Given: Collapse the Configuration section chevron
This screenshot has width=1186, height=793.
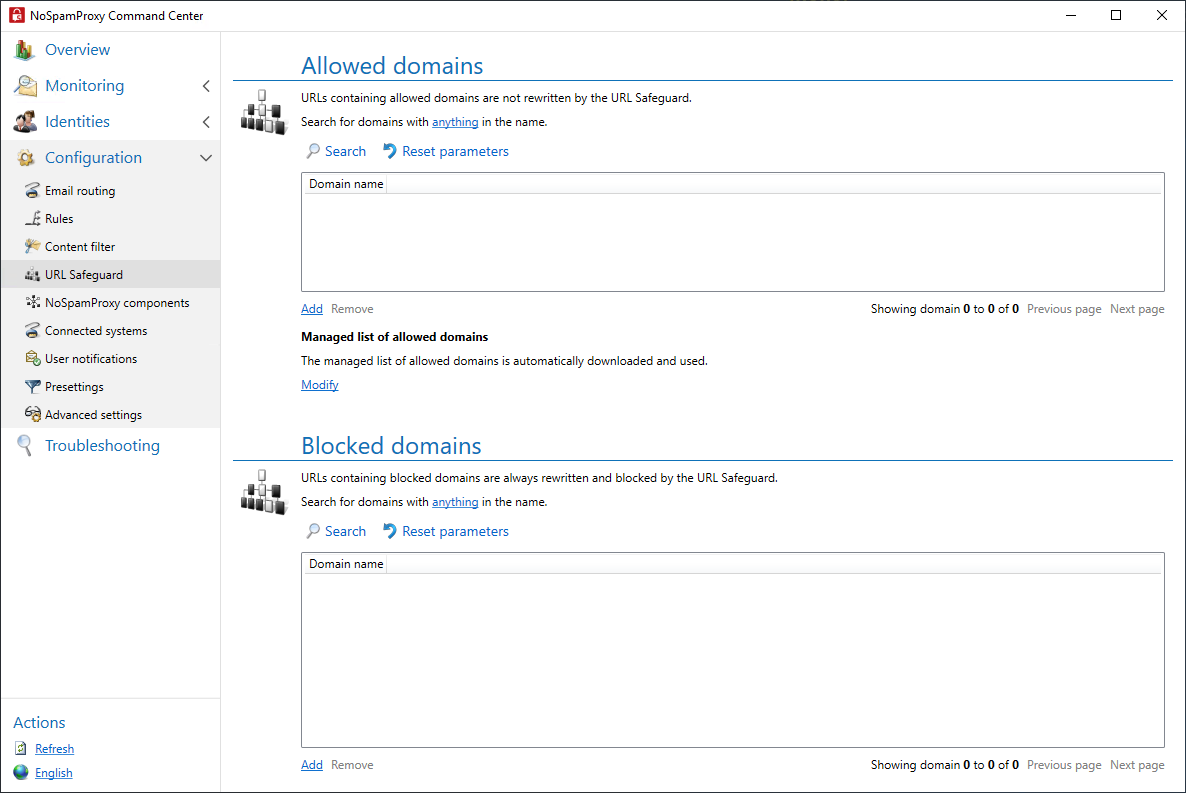Looking at the screenshot, I should [x=206, y=158].
